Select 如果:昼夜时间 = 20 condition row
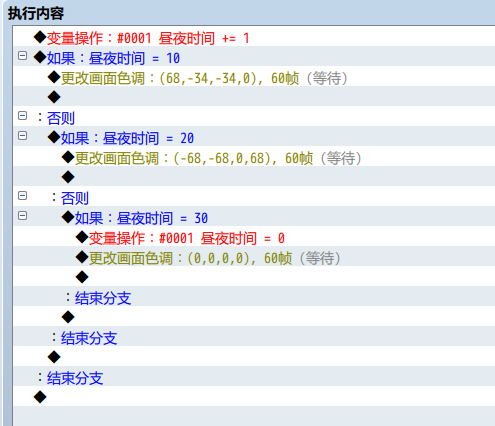The height and width of the screenshot is (426, 495). pyautogui.click(x=254, y=136)
